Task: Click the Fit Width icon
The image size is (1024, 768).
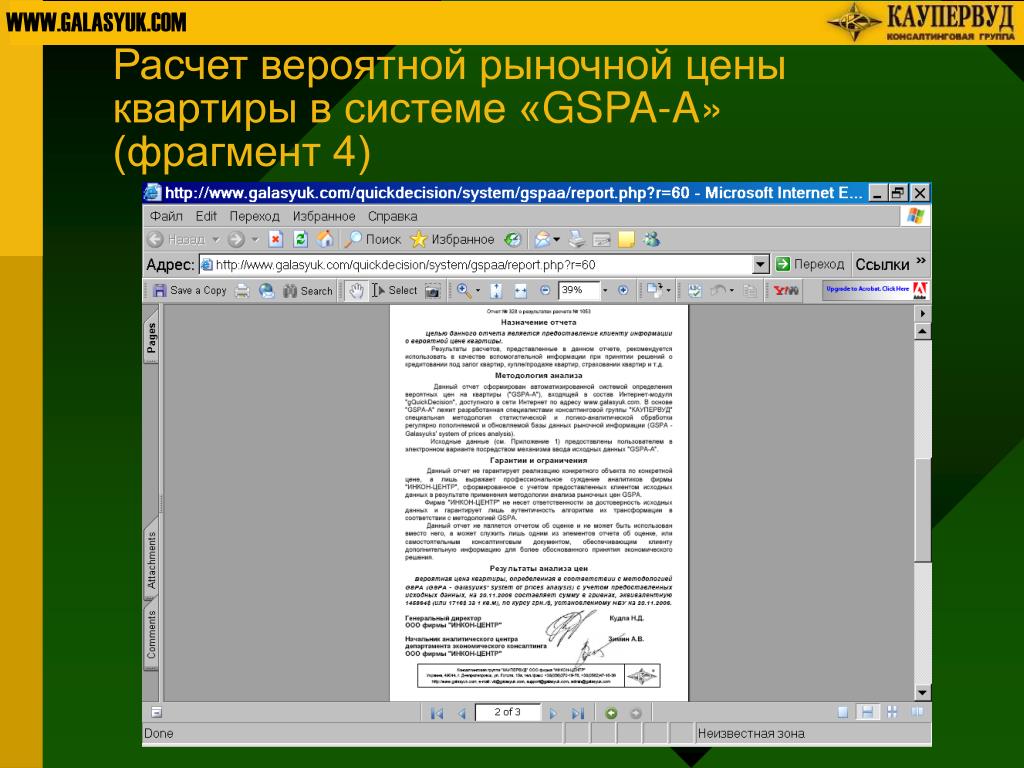Action: (x=520, y=291)
